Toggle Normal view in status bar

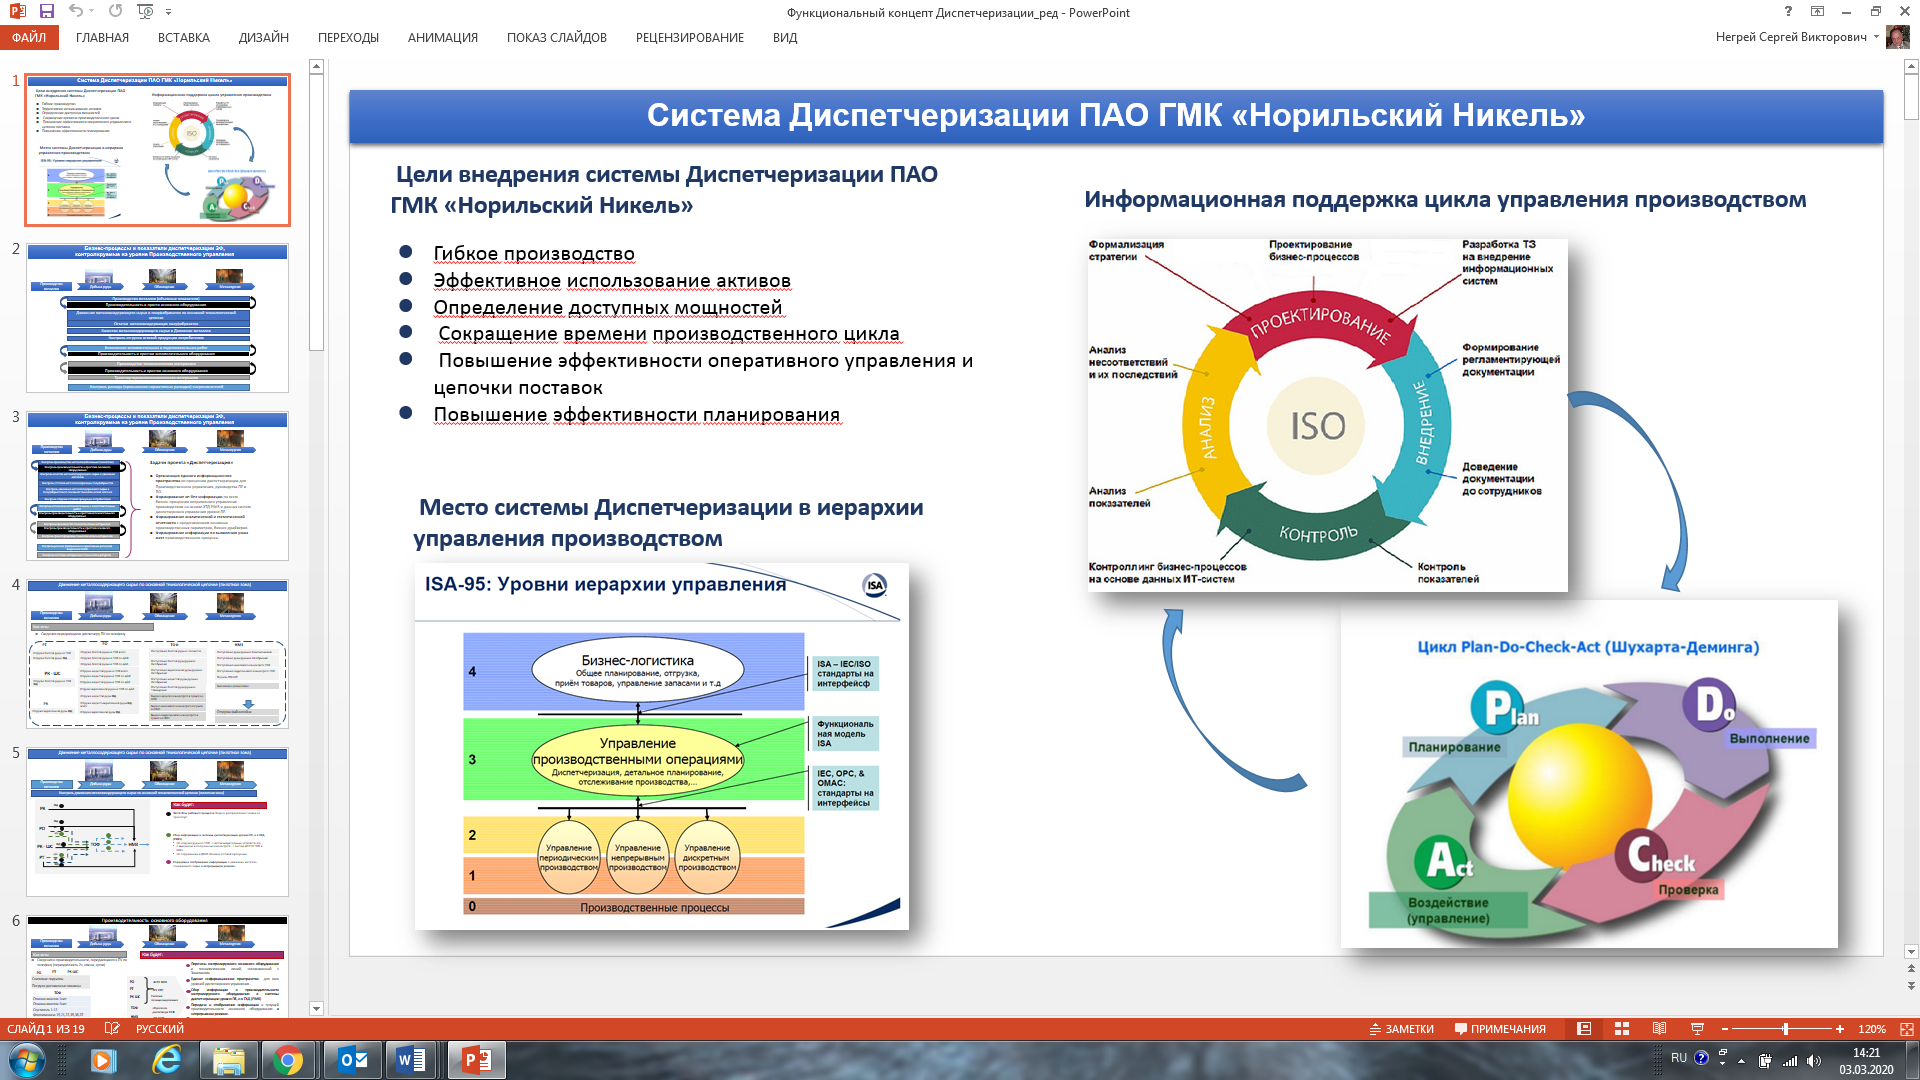point(1584,1028)
